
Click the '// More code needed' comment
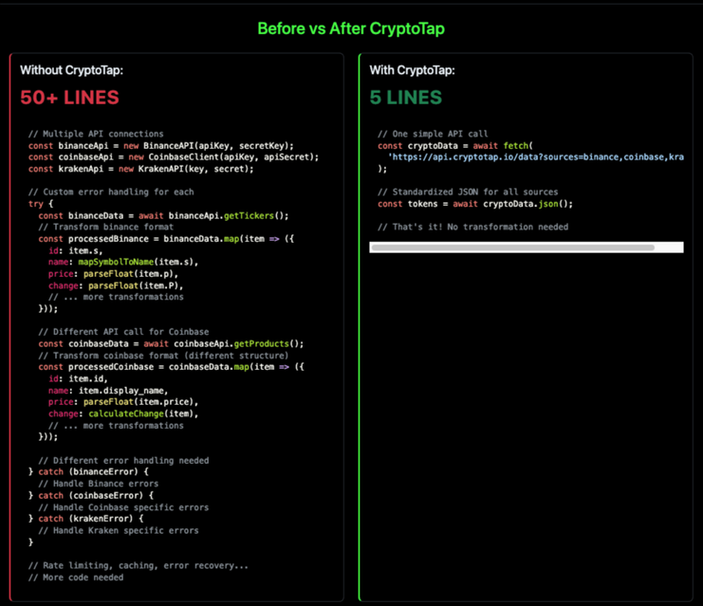76,577
